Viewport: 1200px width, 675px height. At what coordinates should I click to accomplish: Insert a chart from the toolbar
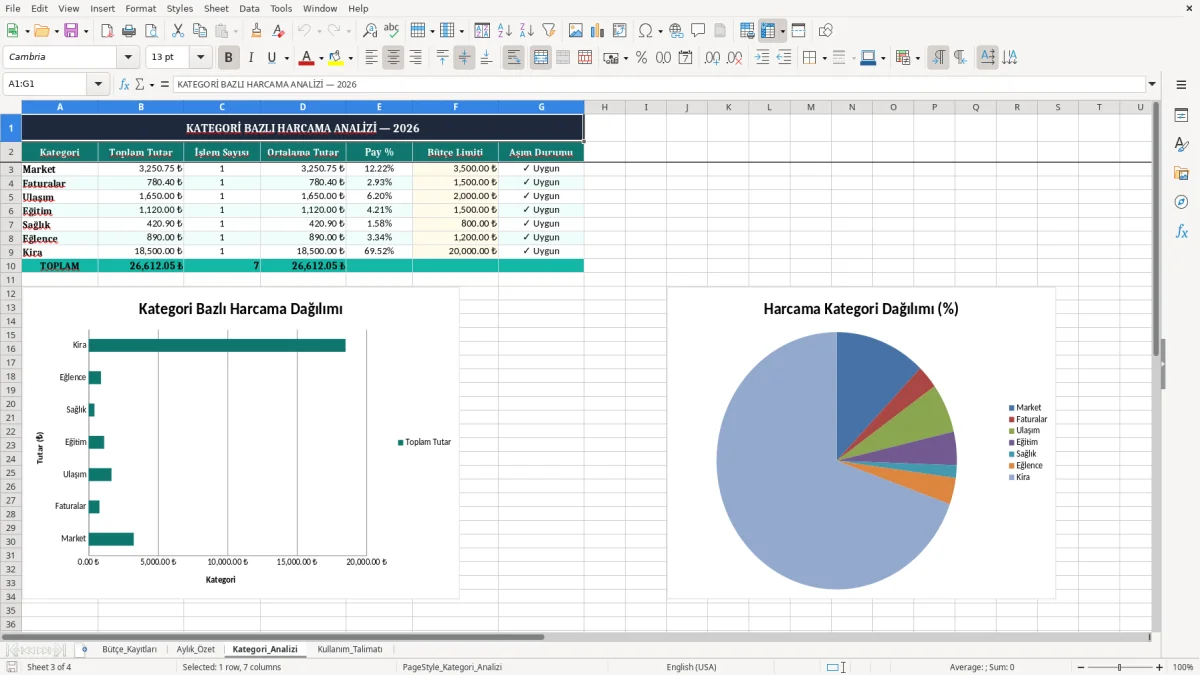pos(598,31)
